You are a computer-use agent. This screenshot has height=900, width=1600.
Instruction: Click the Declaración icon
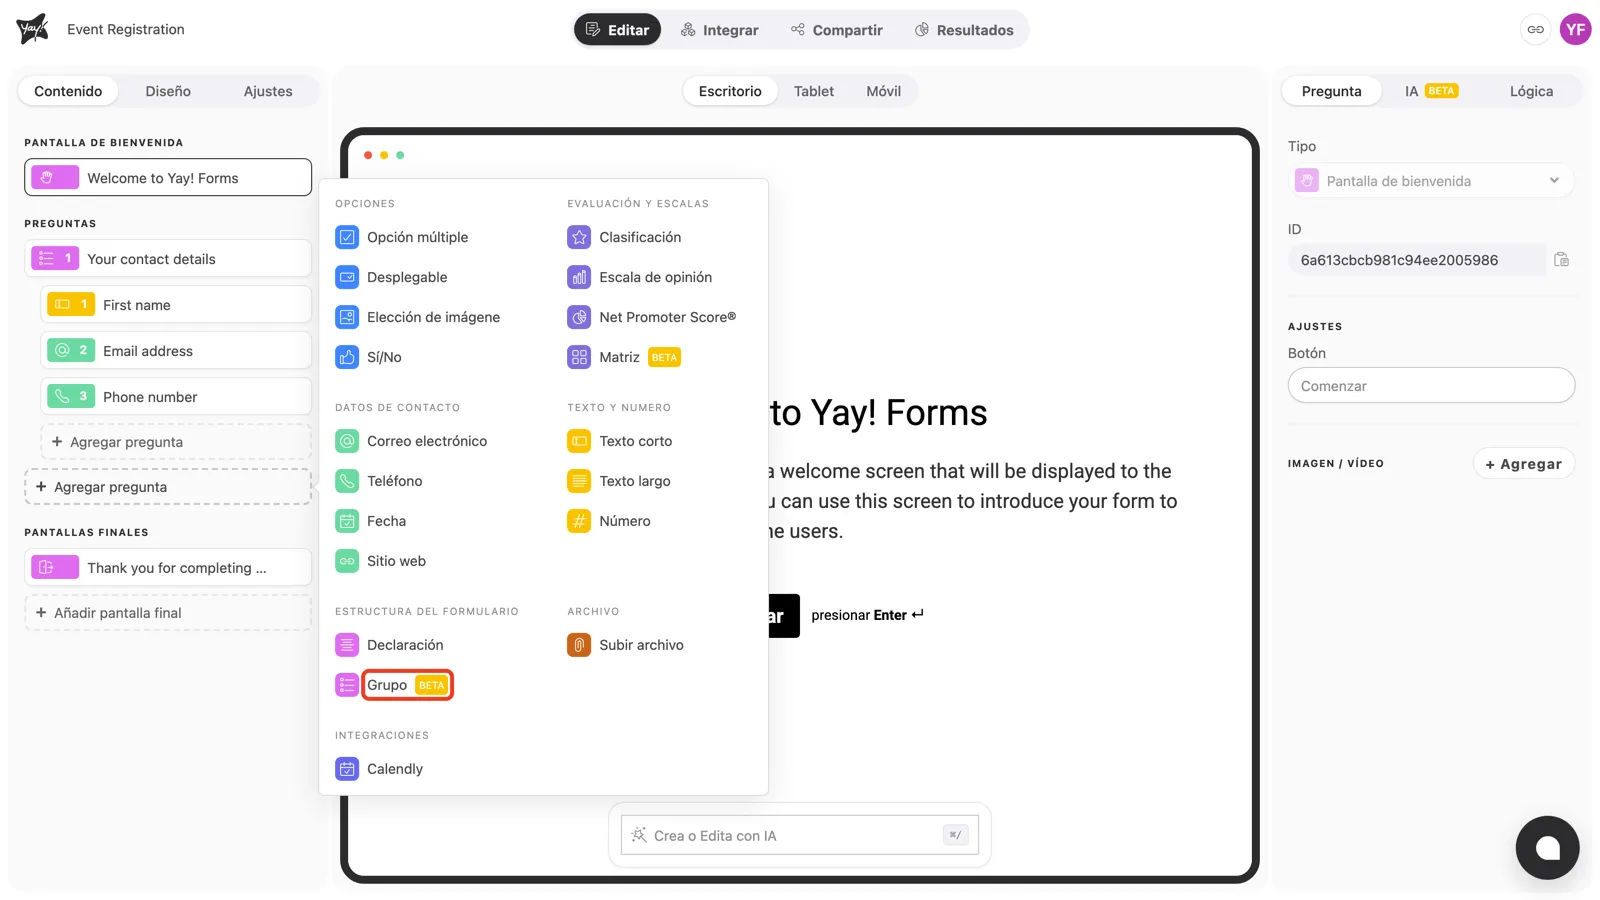pos(347,645)
